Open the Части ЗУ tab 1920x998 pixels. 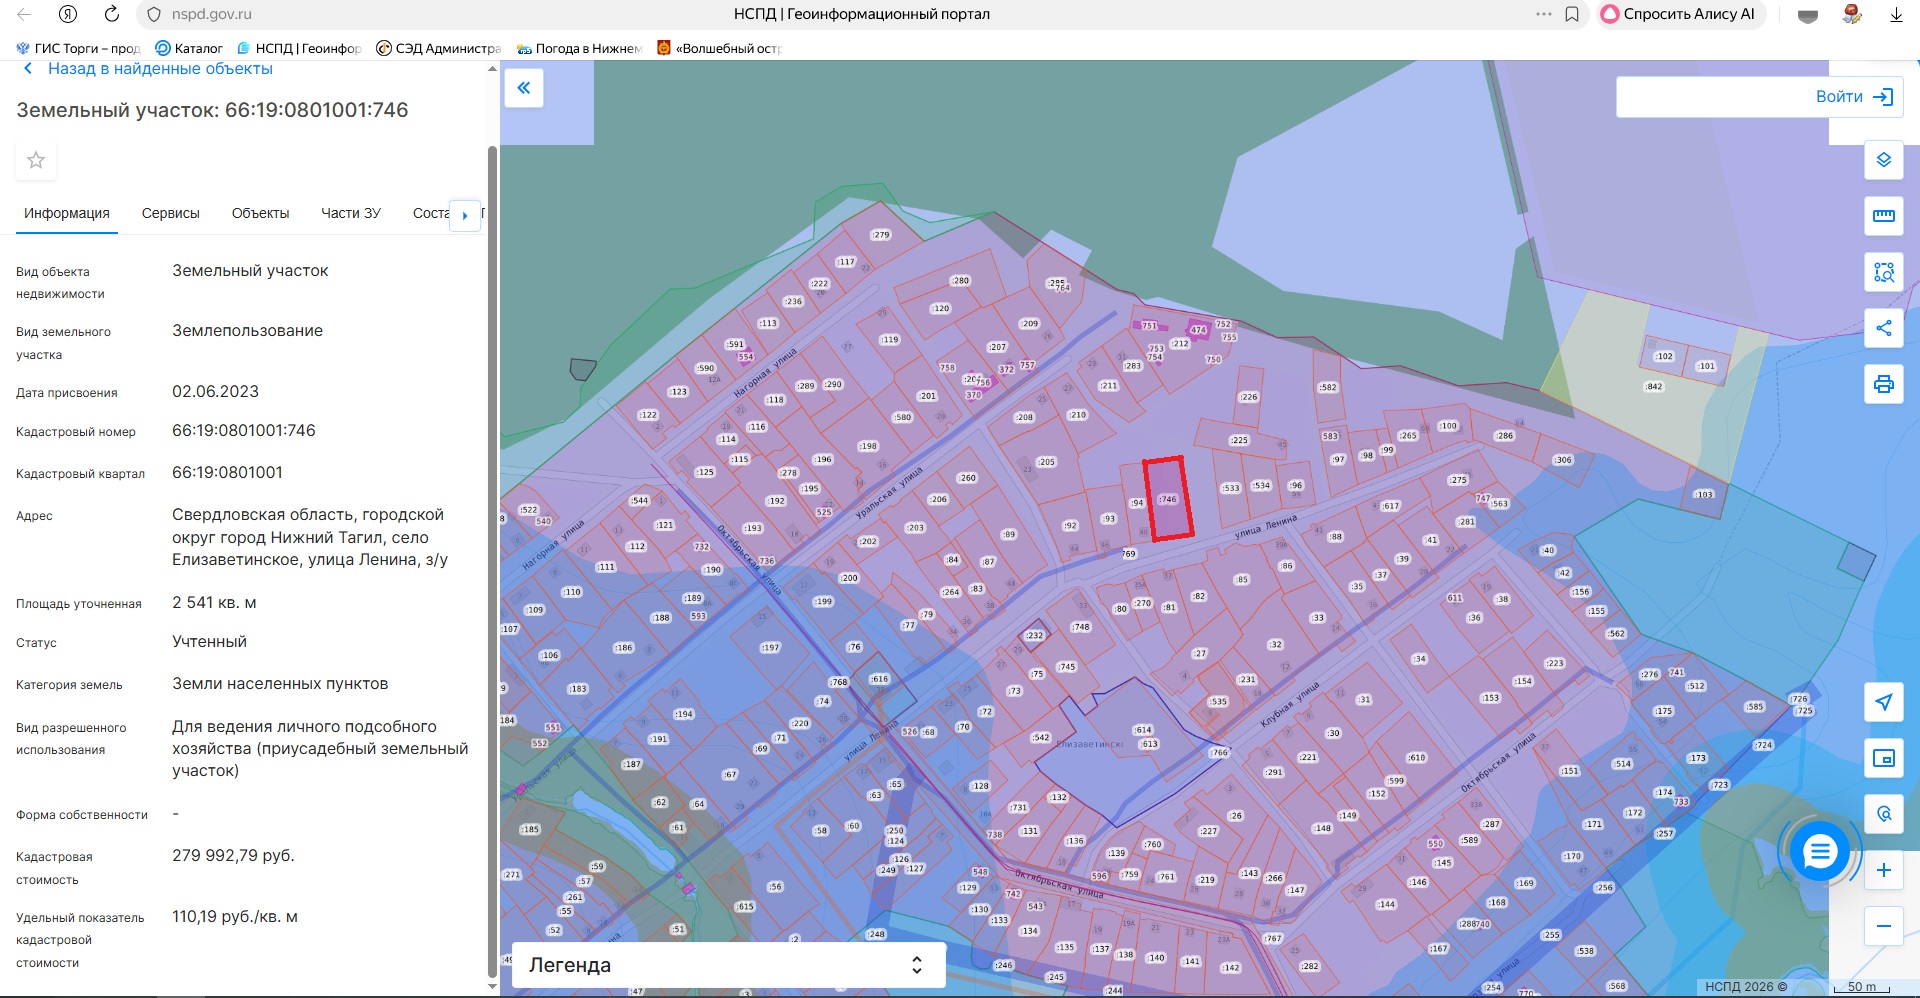[x=350, y=213]
